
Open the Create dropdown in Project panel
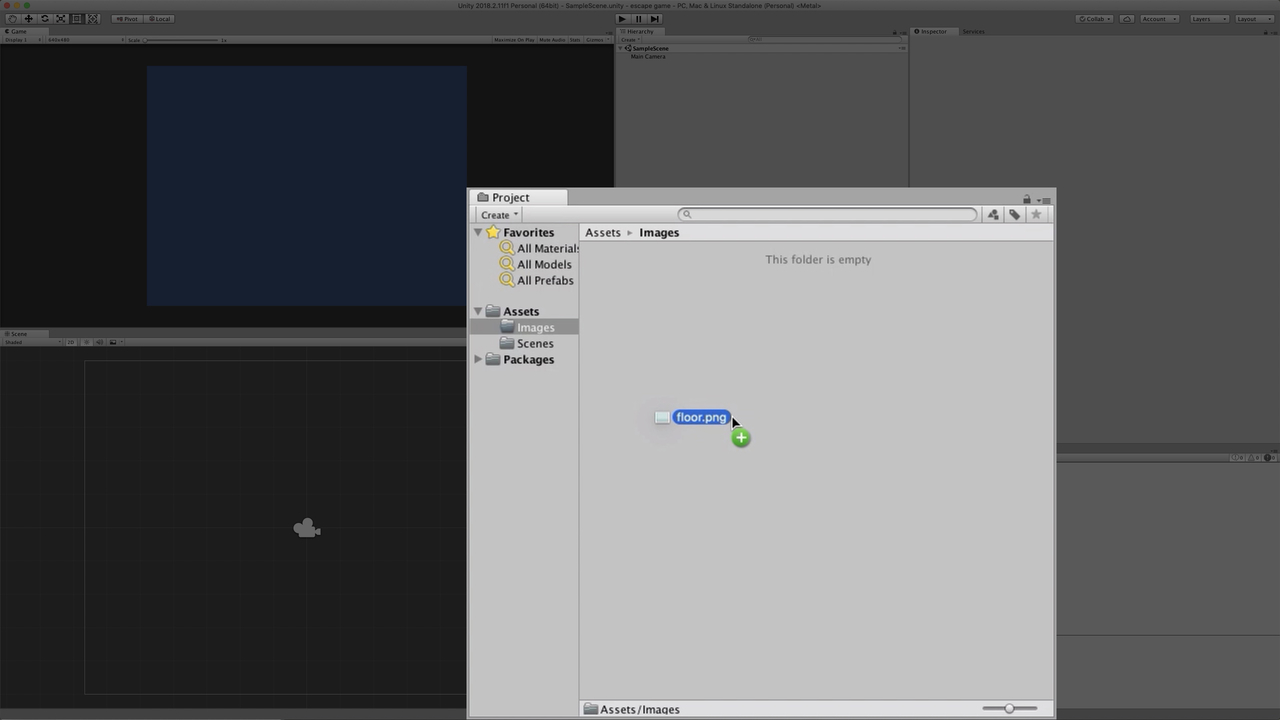tap(498, 215)
